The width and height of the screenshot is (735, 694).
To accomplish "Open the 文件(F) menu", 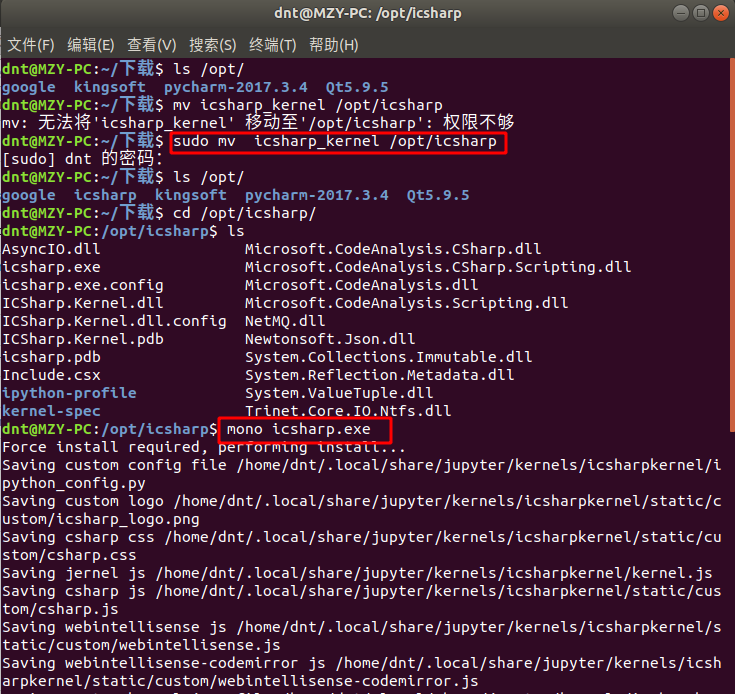I will (x=31, y=45).
